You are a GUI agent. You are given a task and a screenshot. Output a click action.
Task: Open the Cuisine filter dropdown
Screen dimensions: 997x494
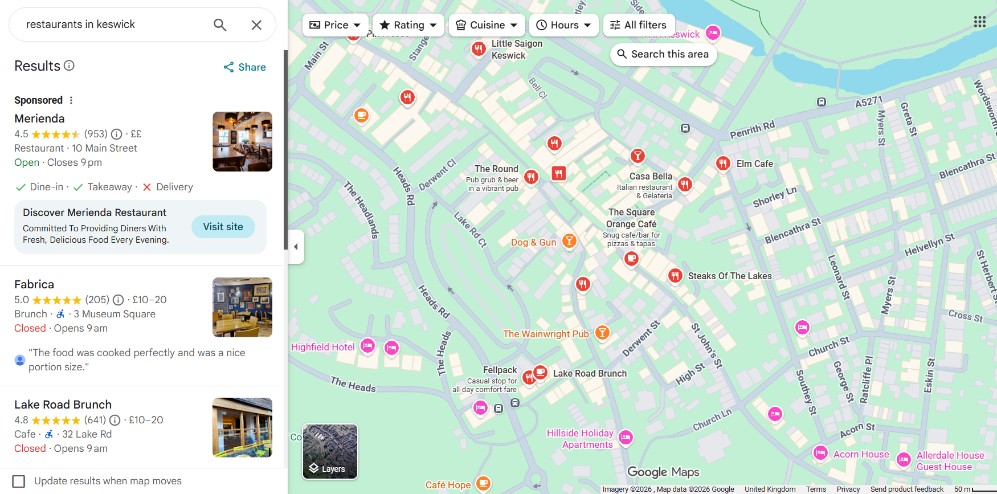(487, 25)
